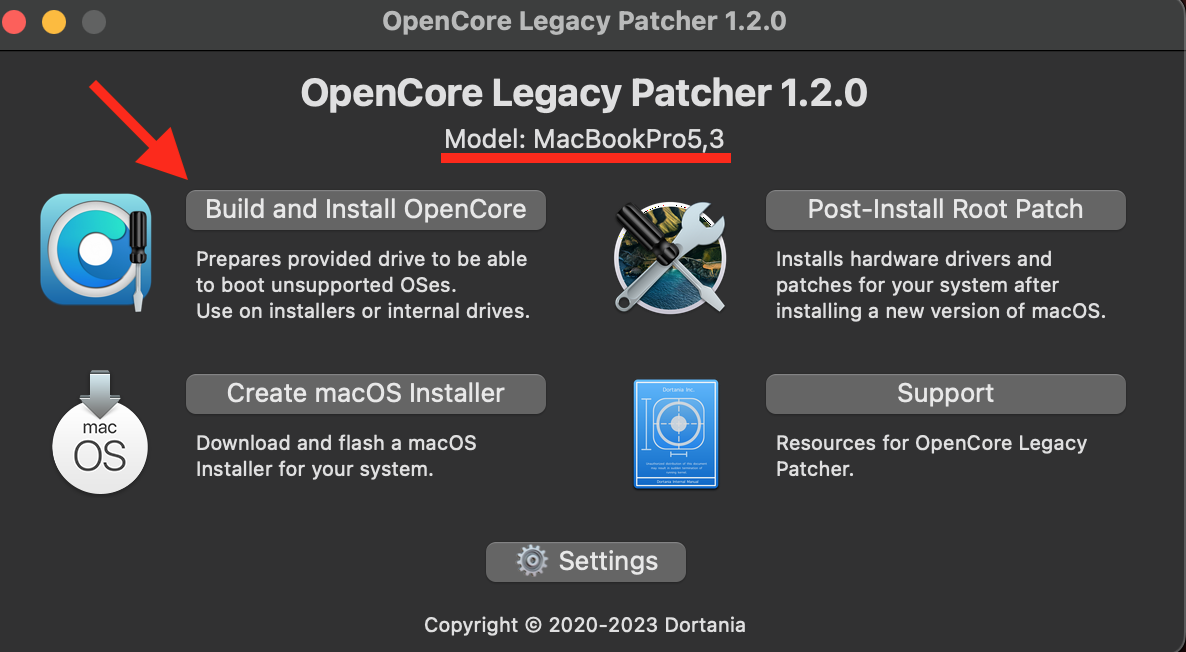The image size is (1186, 652).
Task: Minimize the window with the yellow button
Action: tap(55, 21)
